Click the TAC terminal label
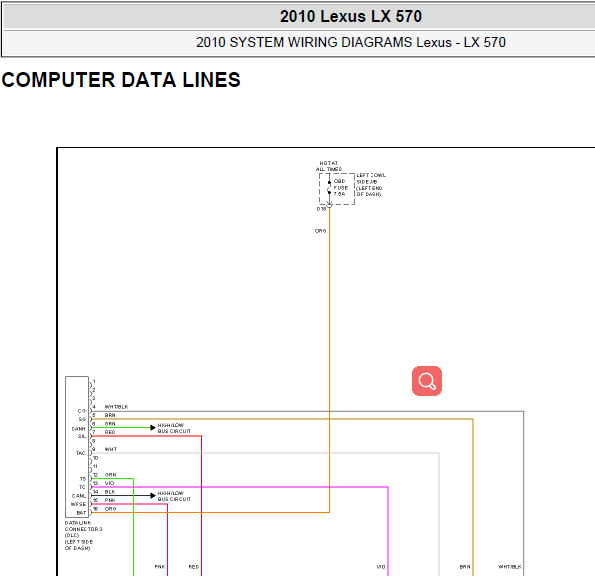595x576 pixels. [x=81, y=453]
